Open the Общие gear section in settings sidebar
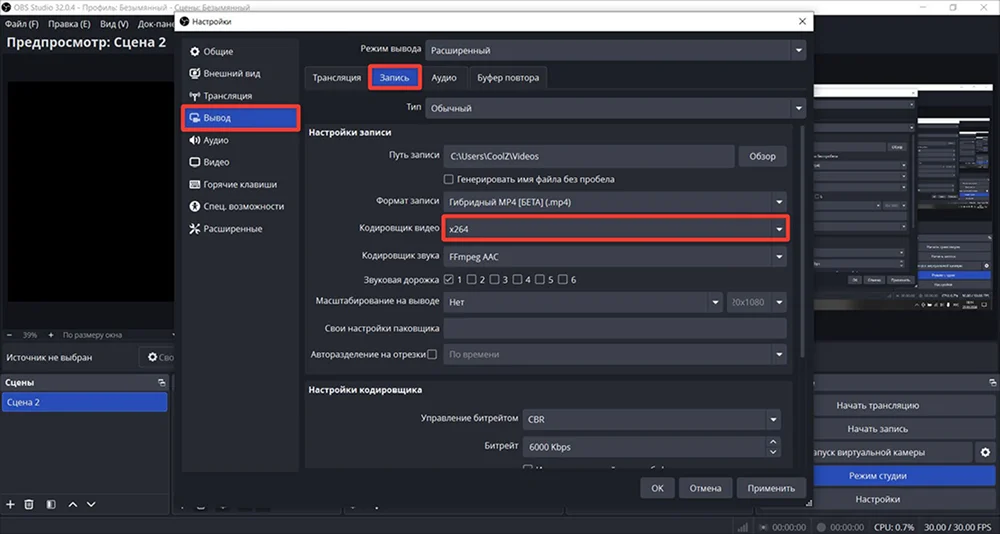The width and height of the screenshot is (1000, 534). (x=240, y=52)
